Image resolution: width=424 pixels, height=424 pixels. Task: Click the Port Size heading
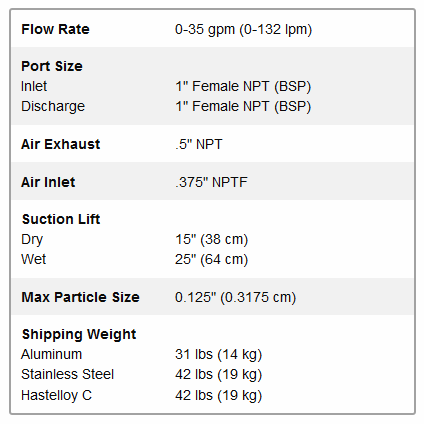point(52,66)
